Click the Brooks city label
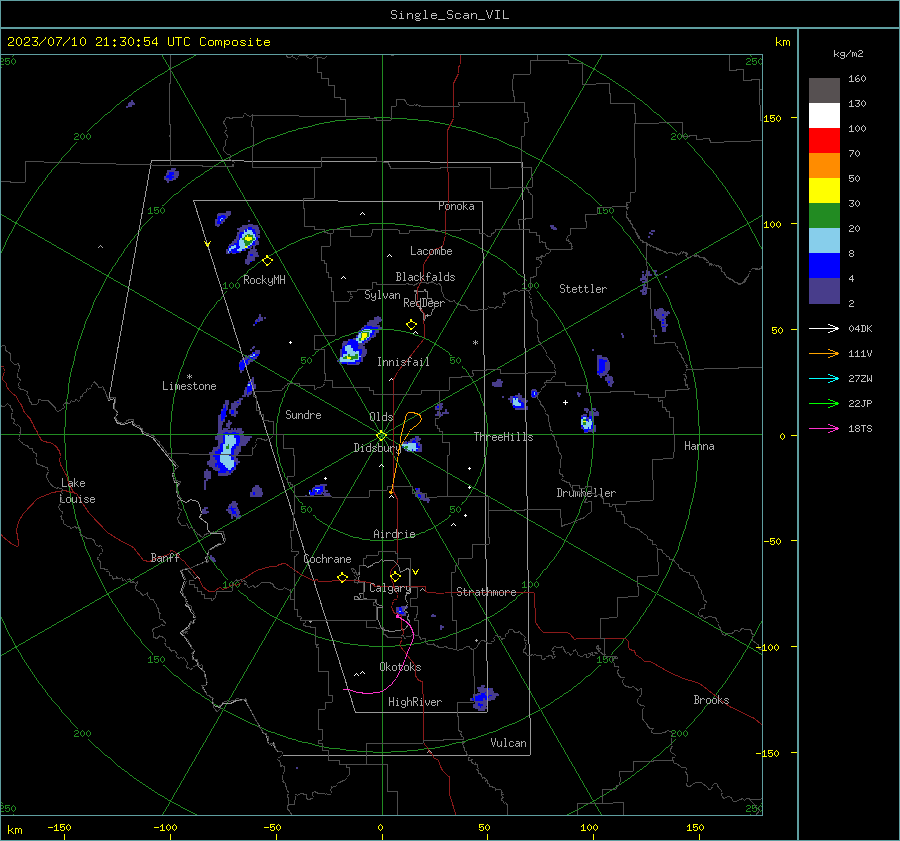The height and width of the screenshot is (841, 900). (711, 700)
